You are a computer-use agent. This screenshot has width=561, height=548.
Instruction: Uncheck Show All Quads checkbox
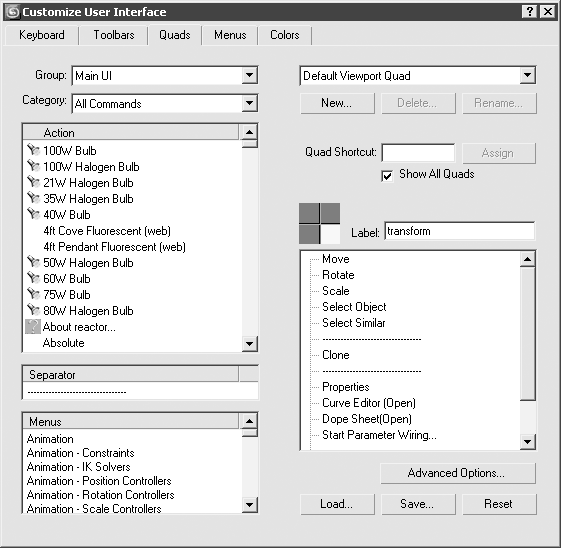coord(387,176)
